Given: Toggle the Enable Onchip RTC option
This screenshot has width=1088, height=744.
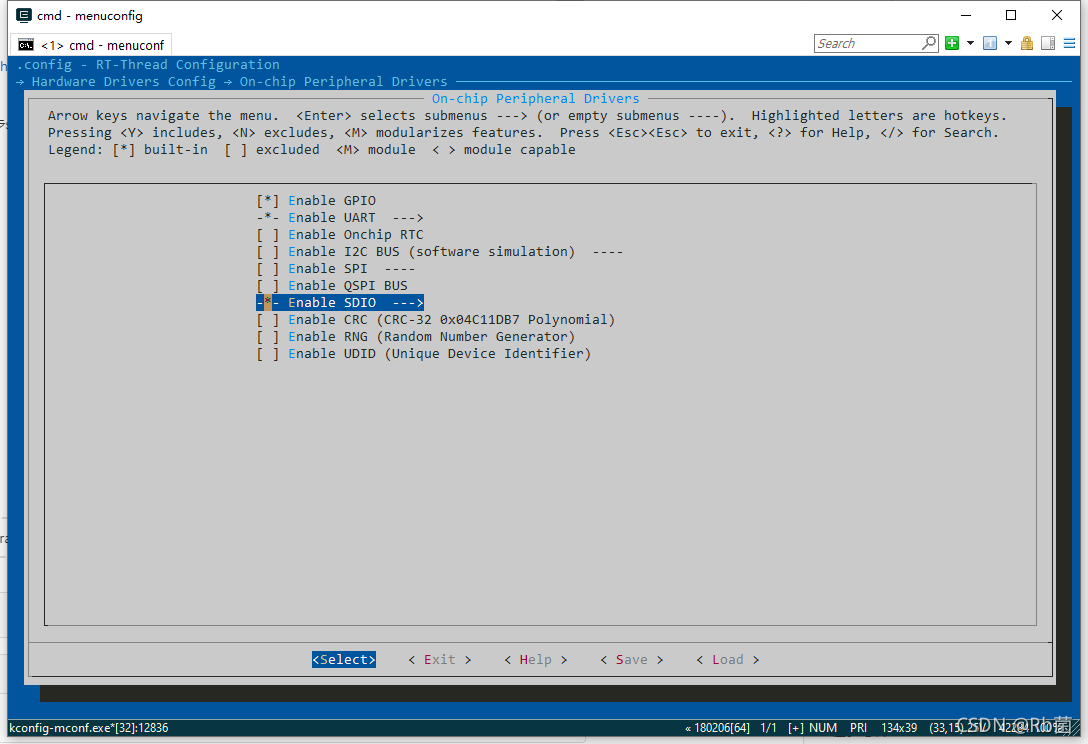Looking at the screenshot, I should (x=339, y=235).
